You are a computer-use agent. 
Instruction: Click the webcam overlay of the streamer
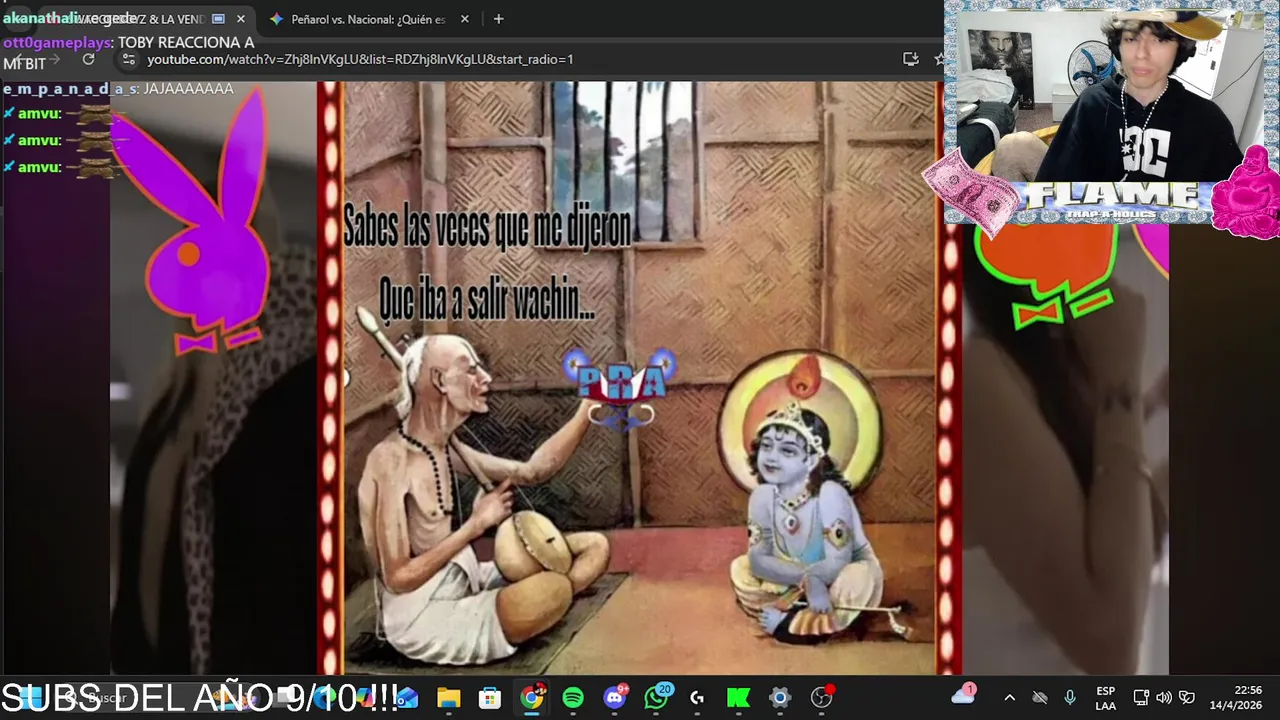pos(1112,98)
